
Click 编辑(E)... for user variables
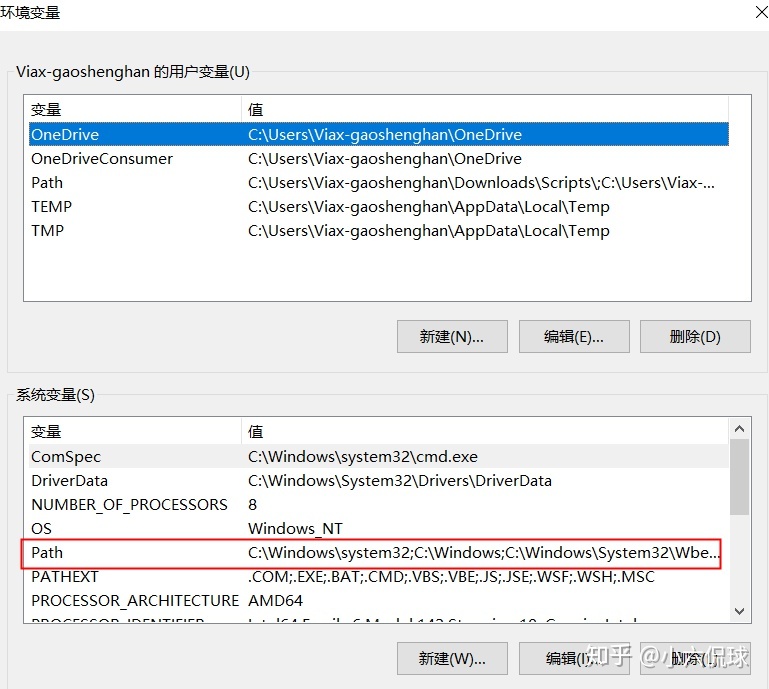point(574,336)
